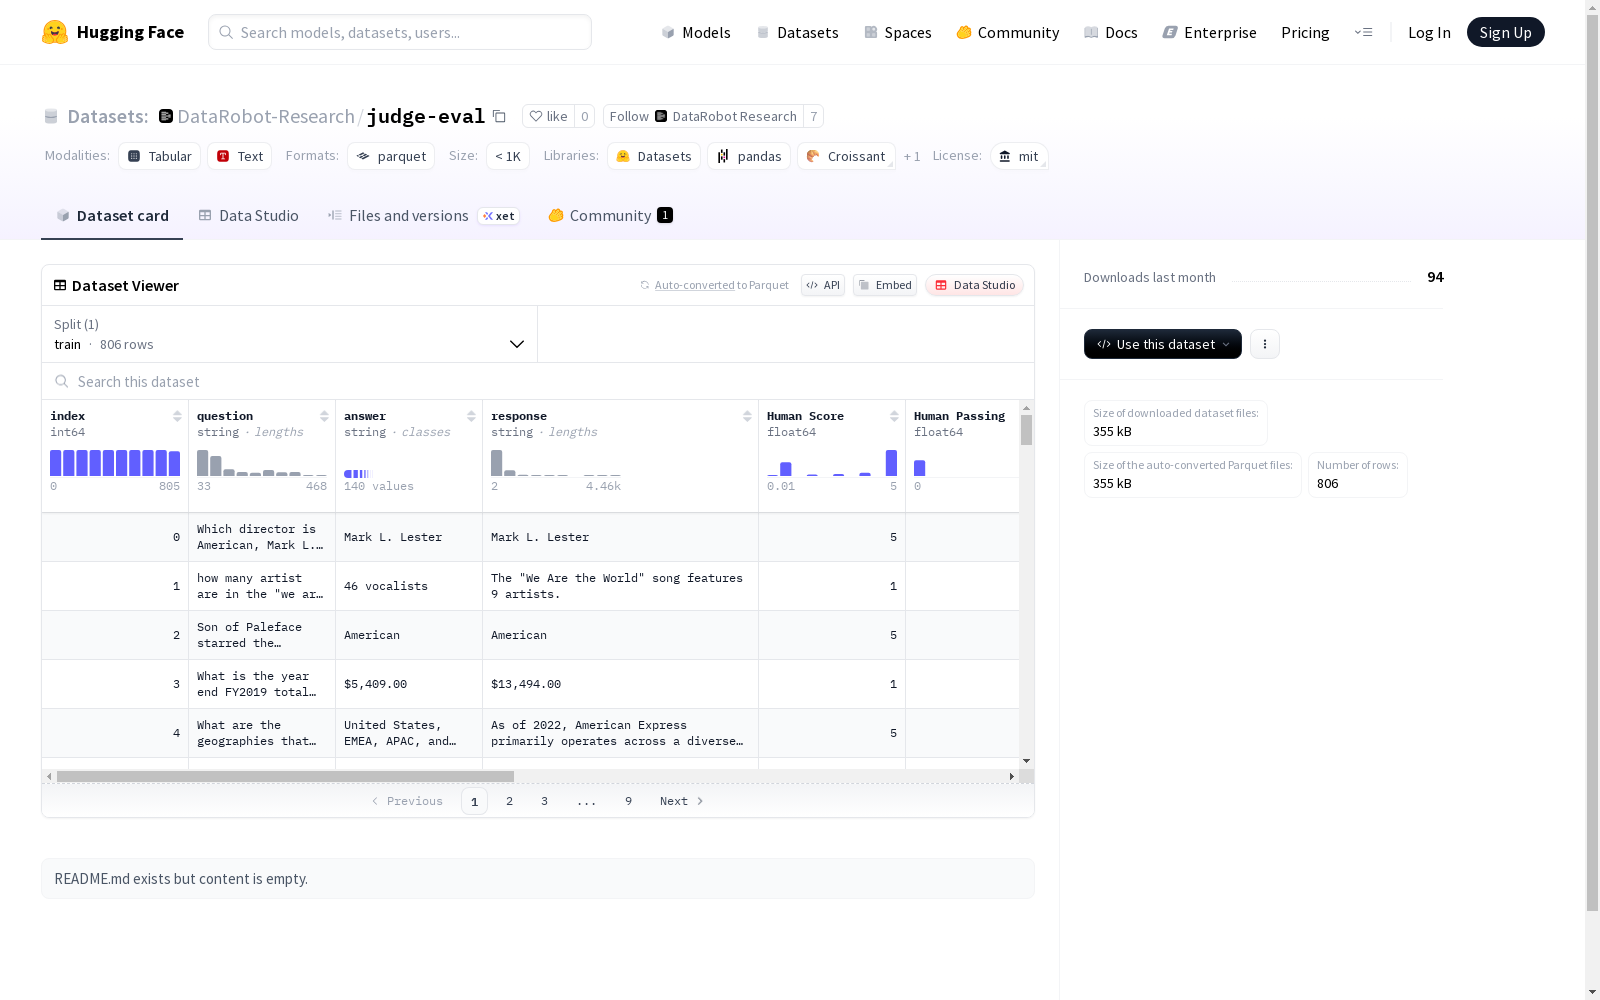Select the "Mark L. Lester" answer cell
This screenshot has height=1000, width=1600.
[x=409, y=538]
